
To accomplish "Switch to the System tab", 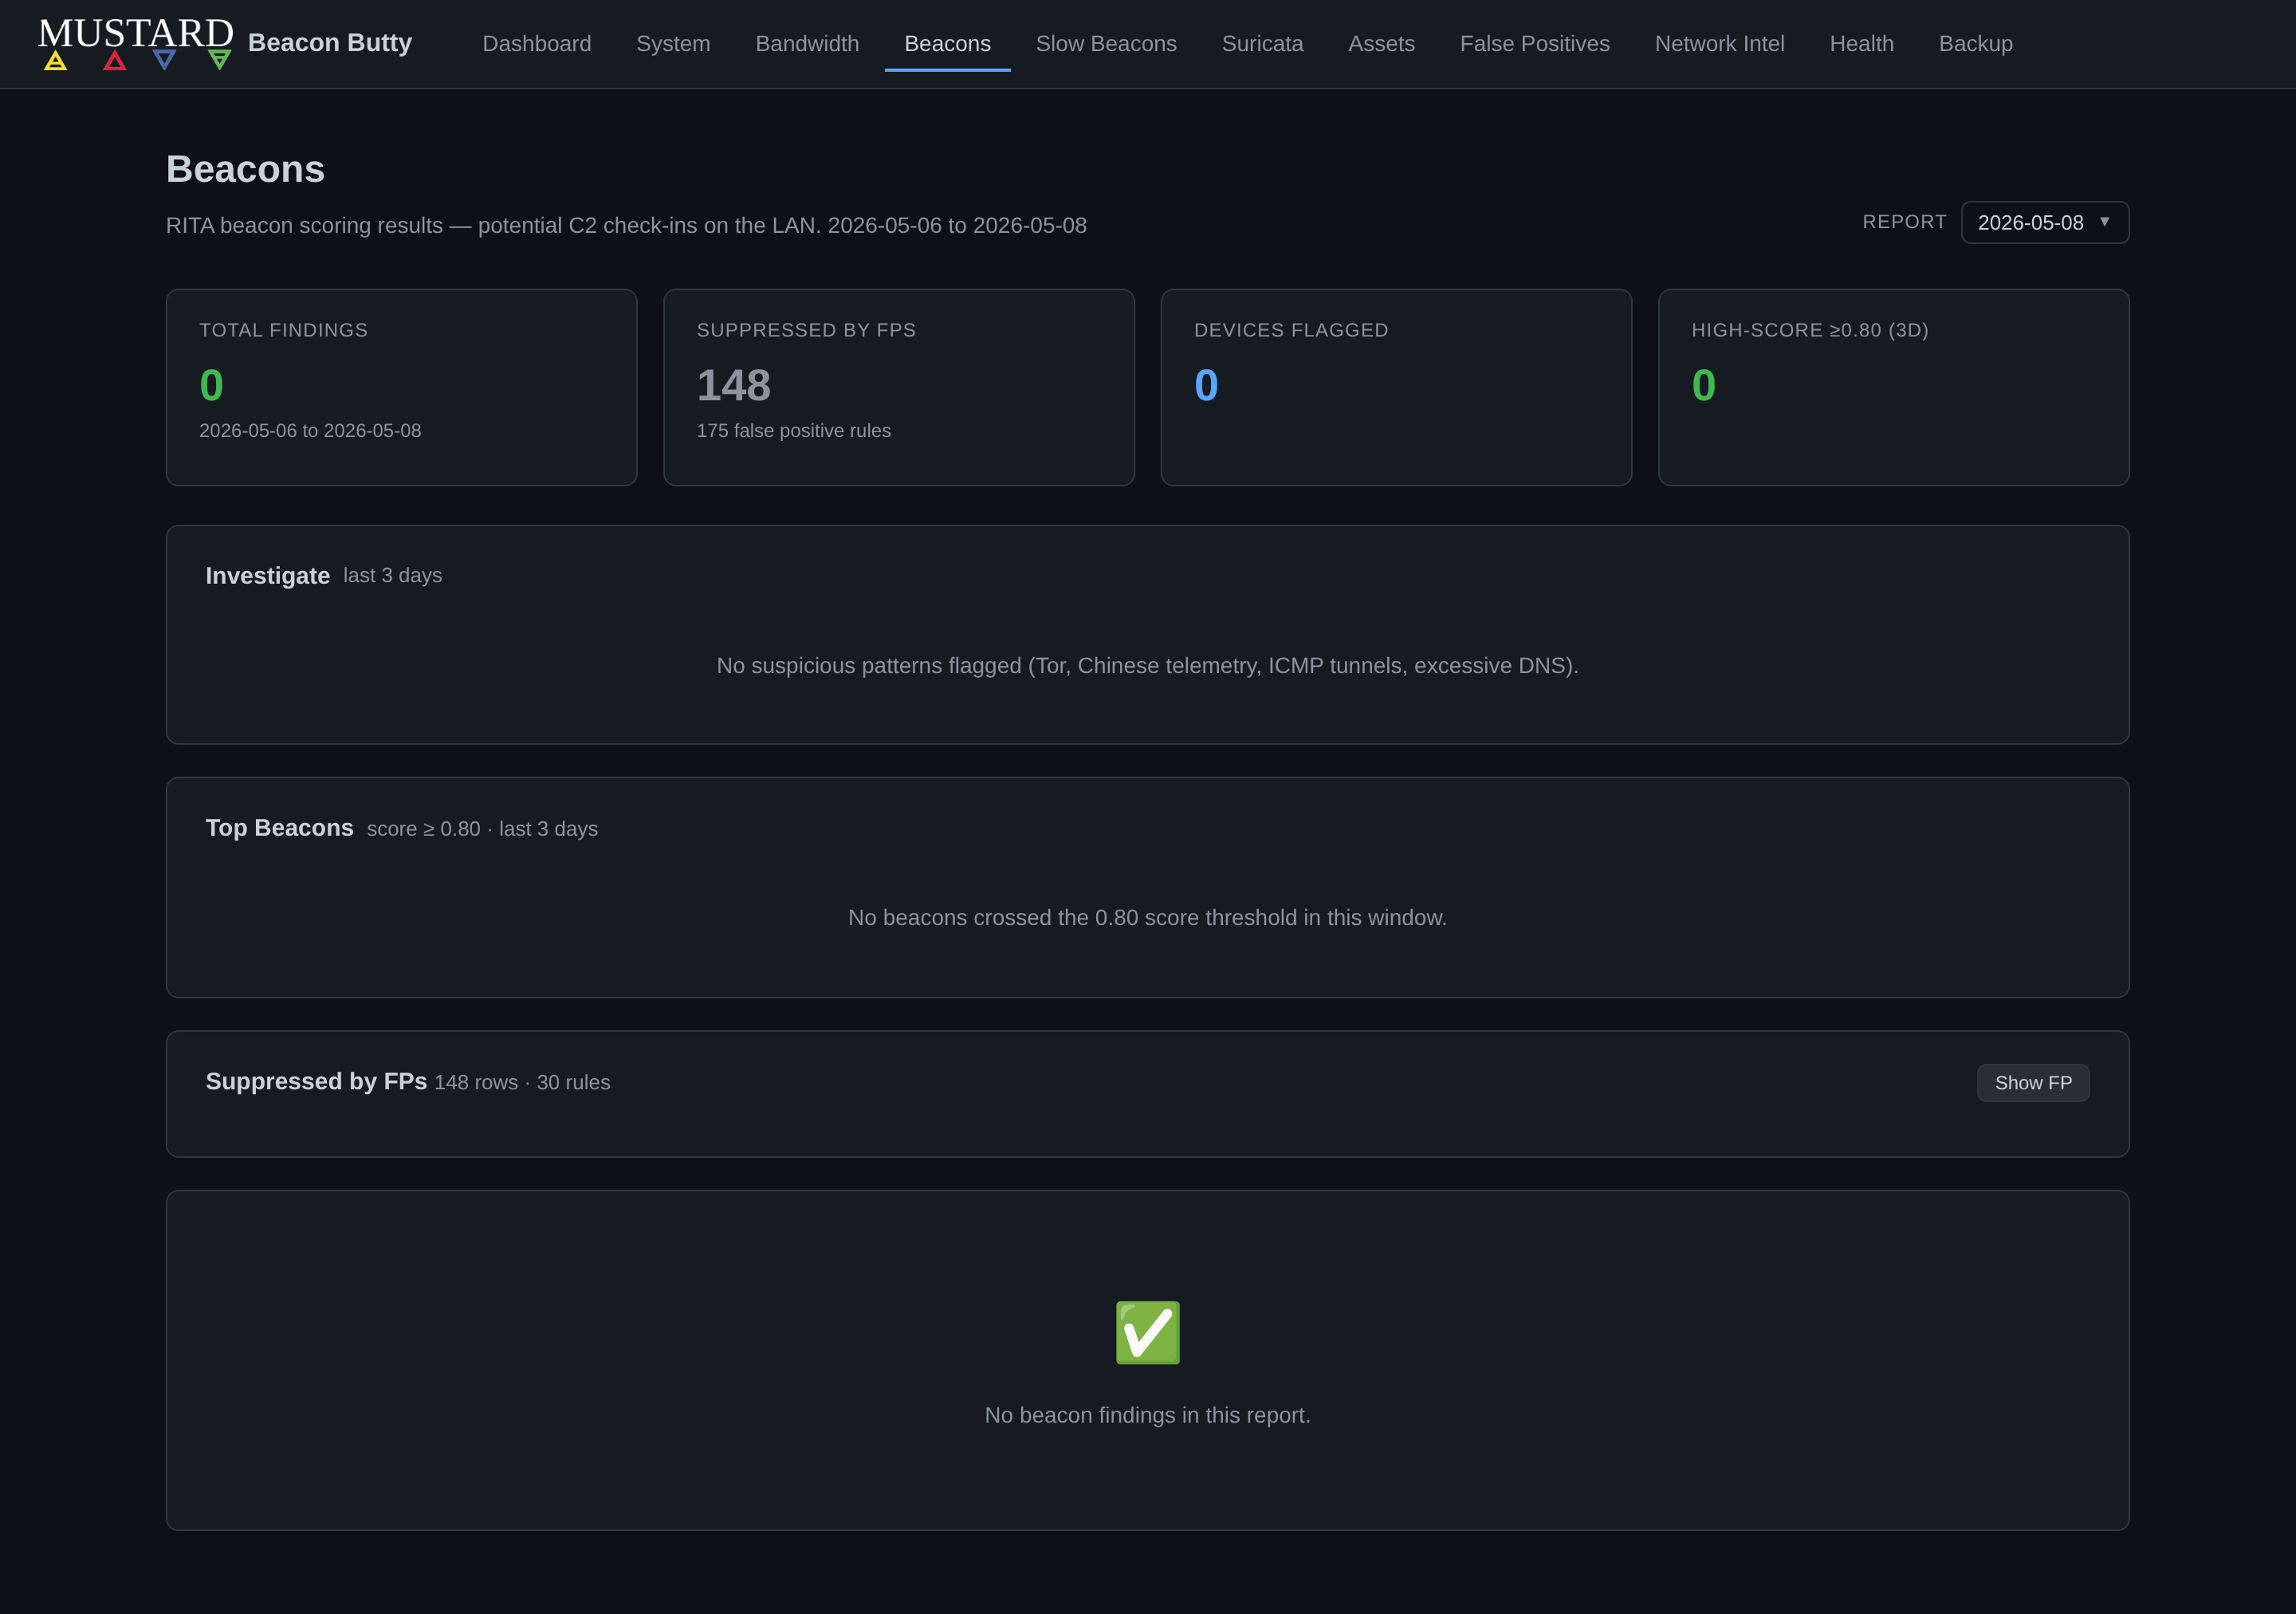I will [x=673, y=44].
